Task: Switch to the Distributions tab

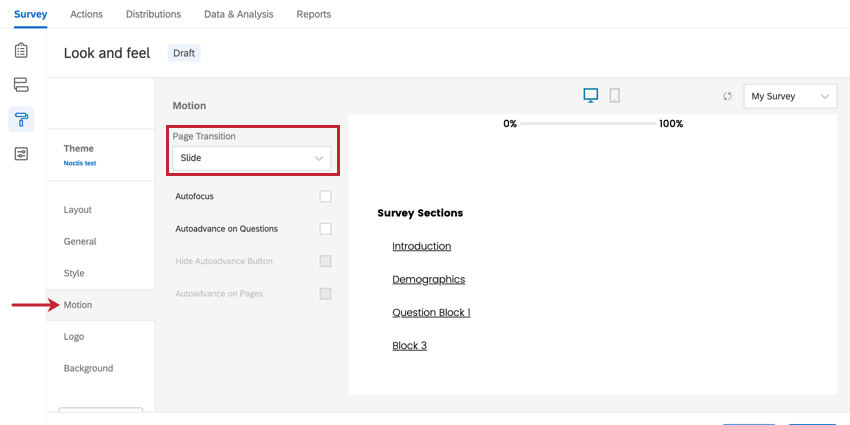Action: 153,14
